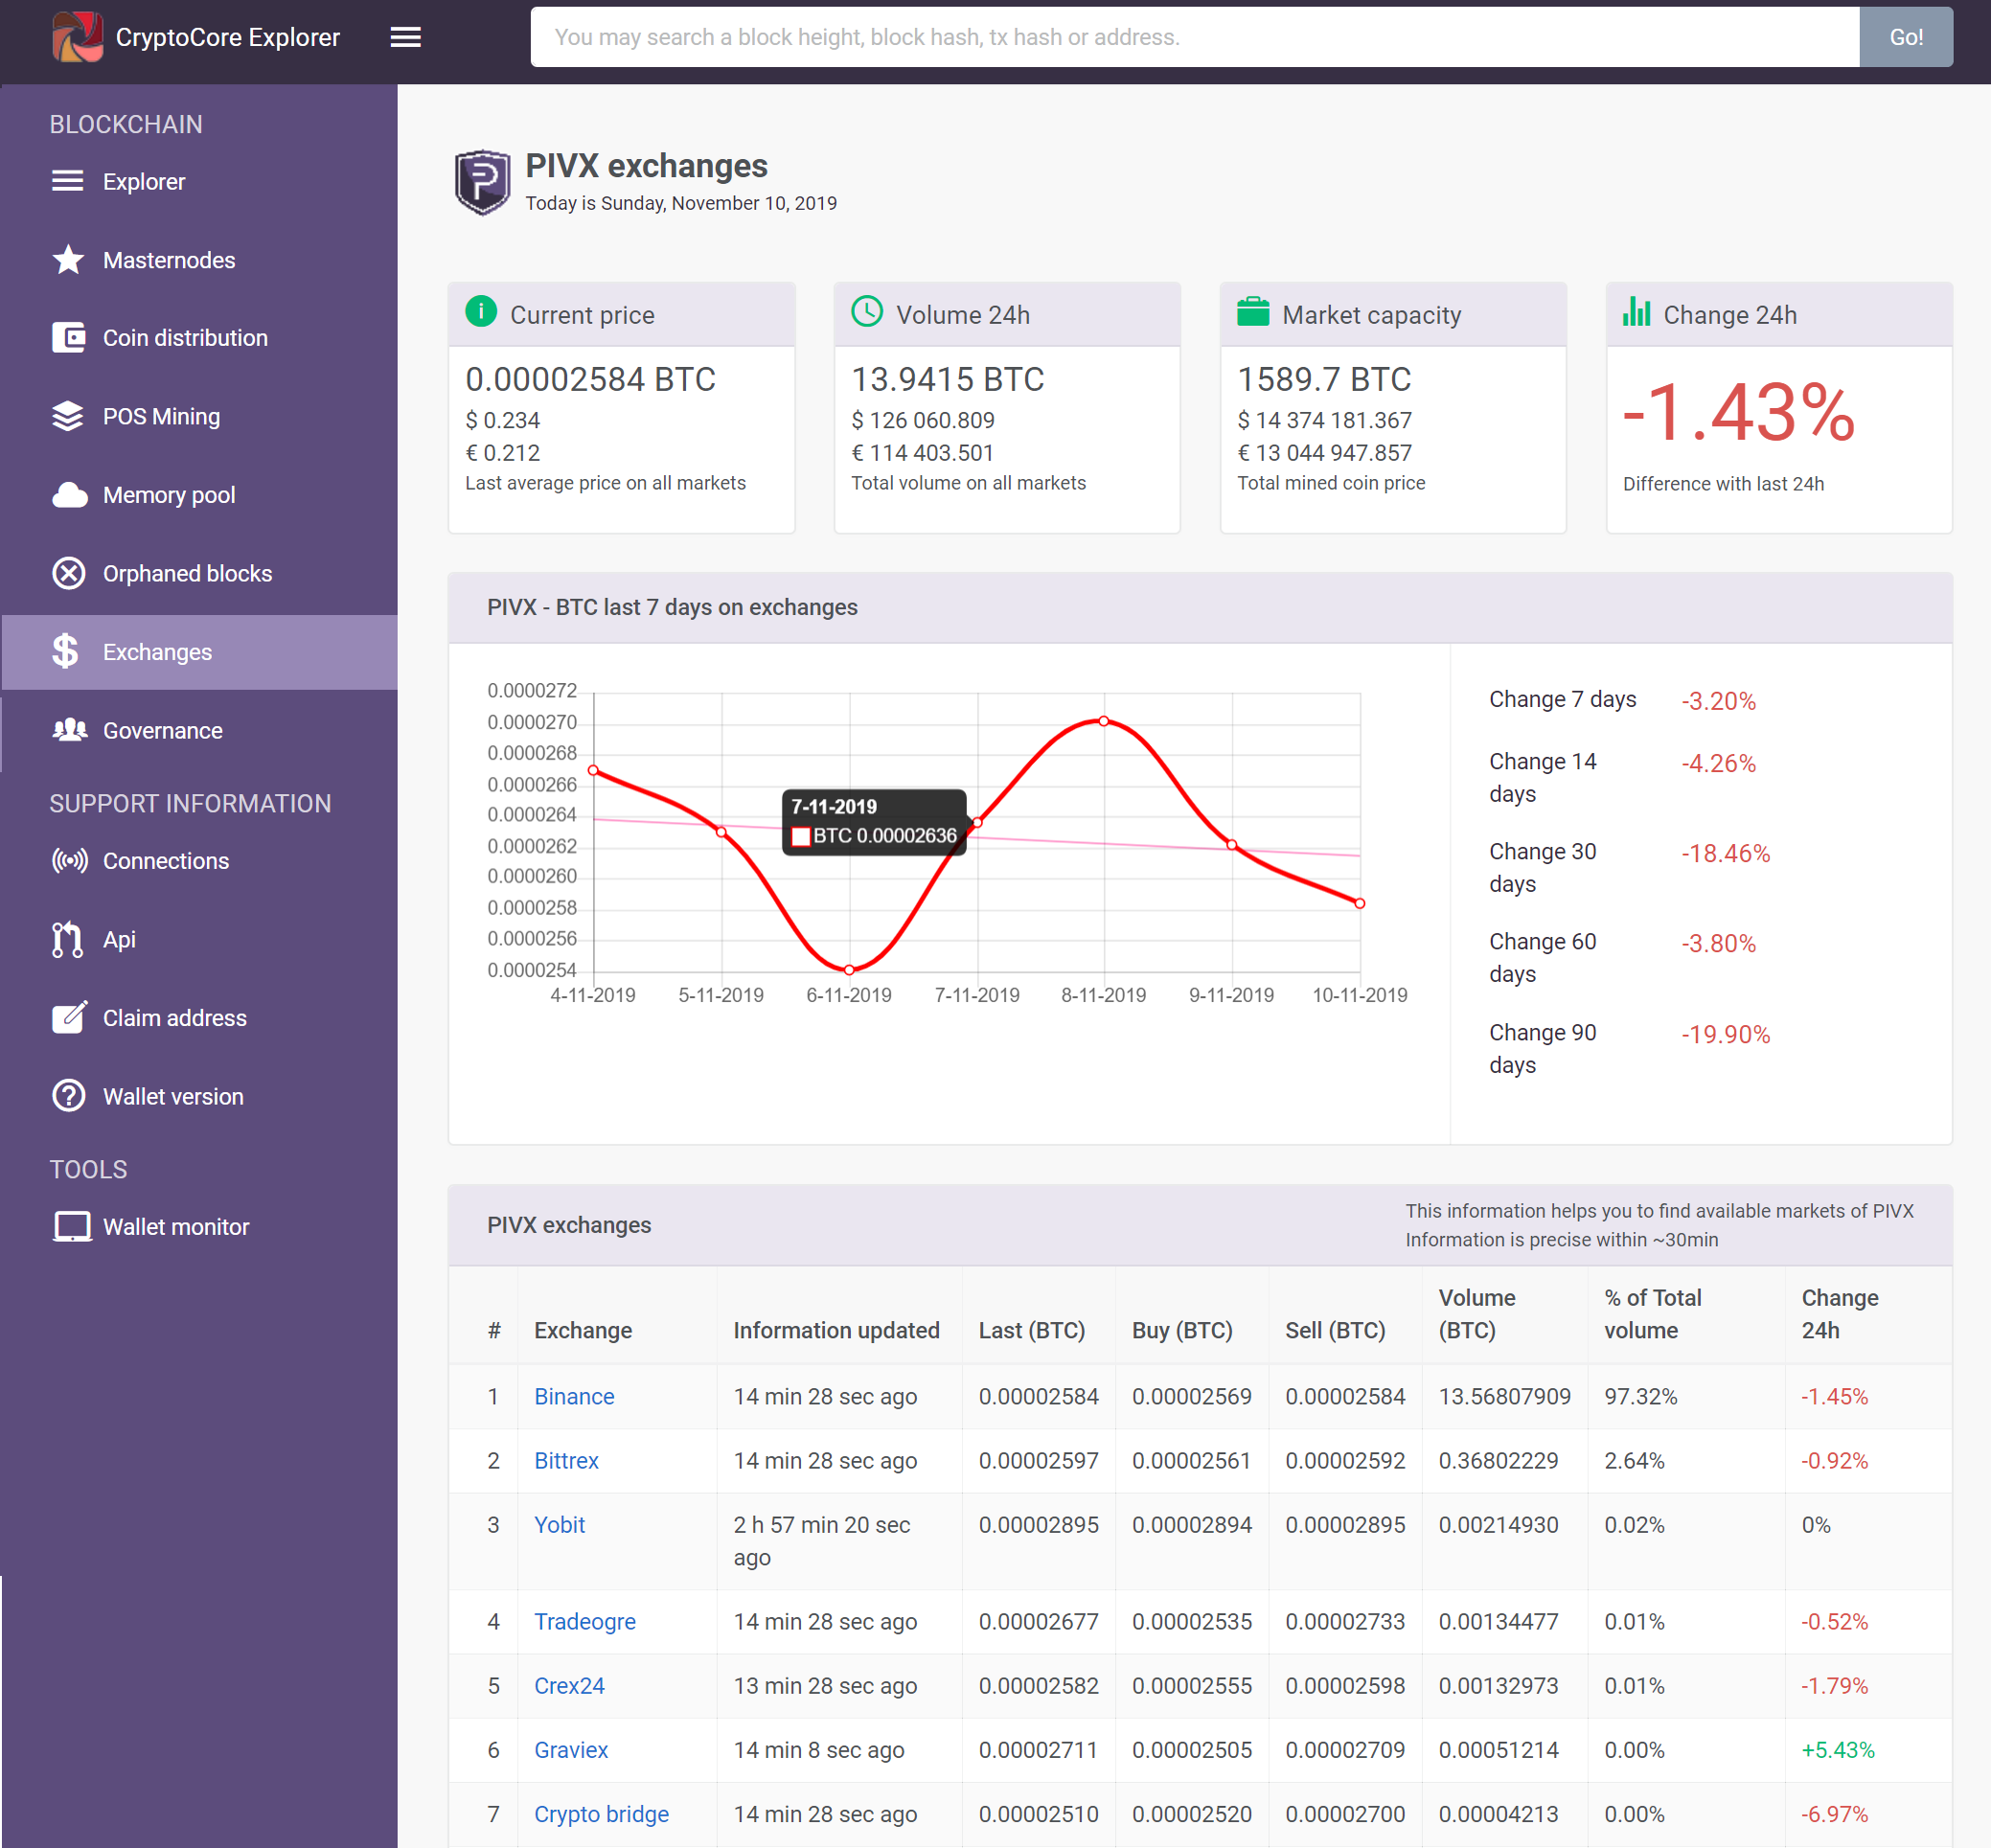Viewport: 1991px width, 1848px height.
Task: Open the Crex24 exchange link
Action: (569, 1685)
